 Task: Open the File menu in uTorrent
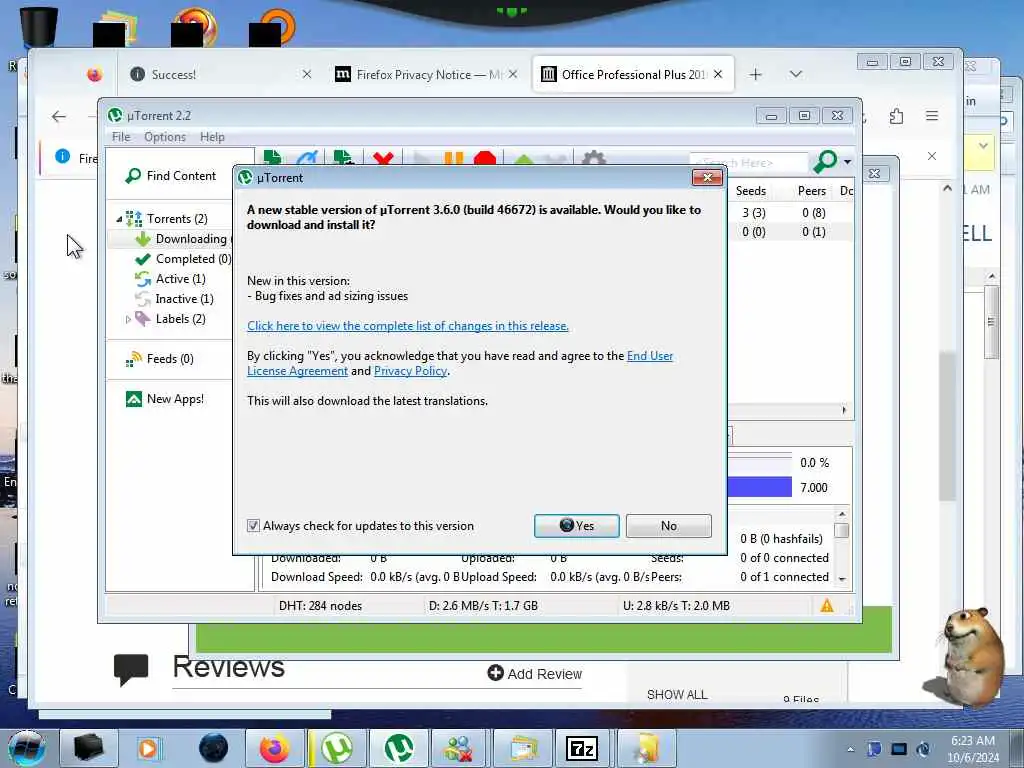[121, 136]
